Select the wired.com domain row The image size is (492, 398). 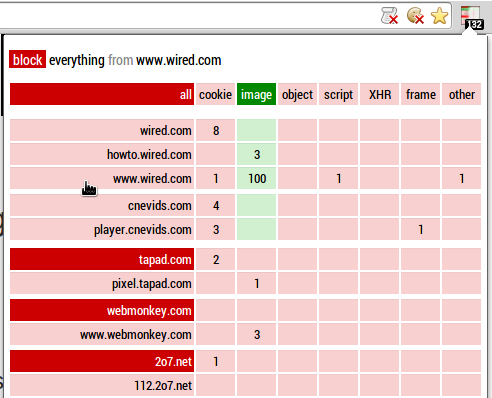click(102, 130)
